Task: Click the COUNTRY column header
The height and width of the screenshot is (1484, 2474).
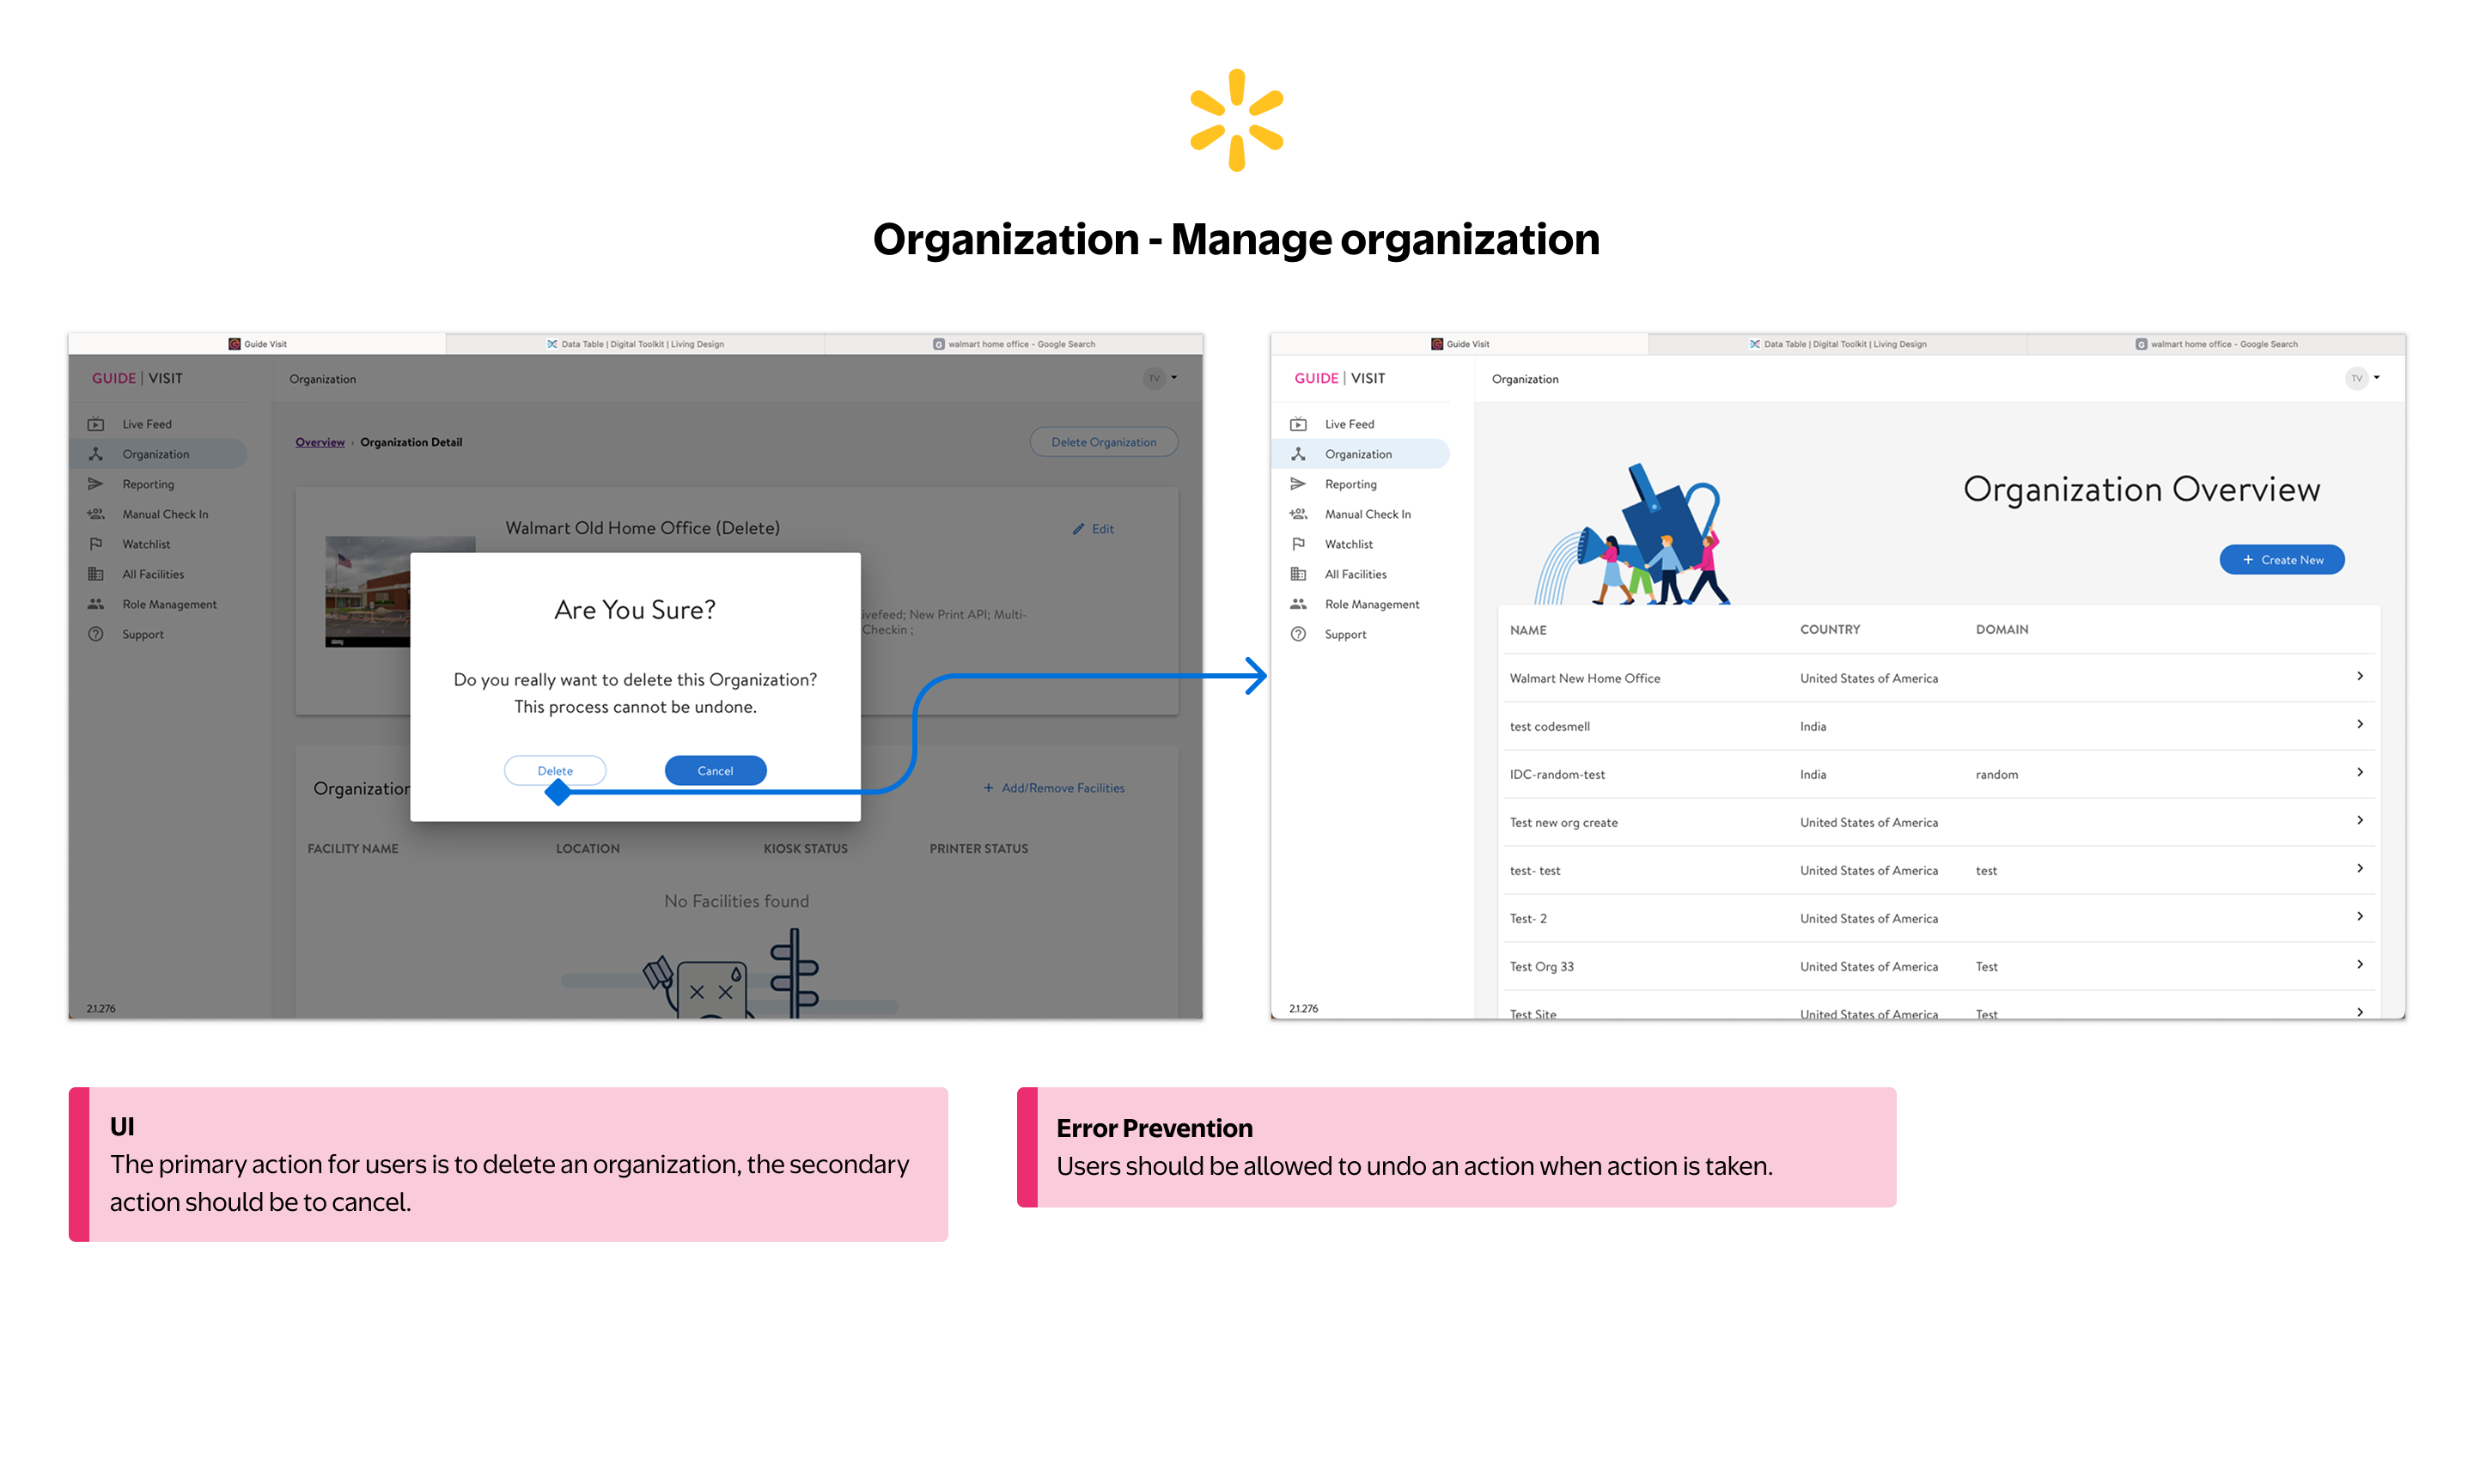Action: coord(1829,629)
